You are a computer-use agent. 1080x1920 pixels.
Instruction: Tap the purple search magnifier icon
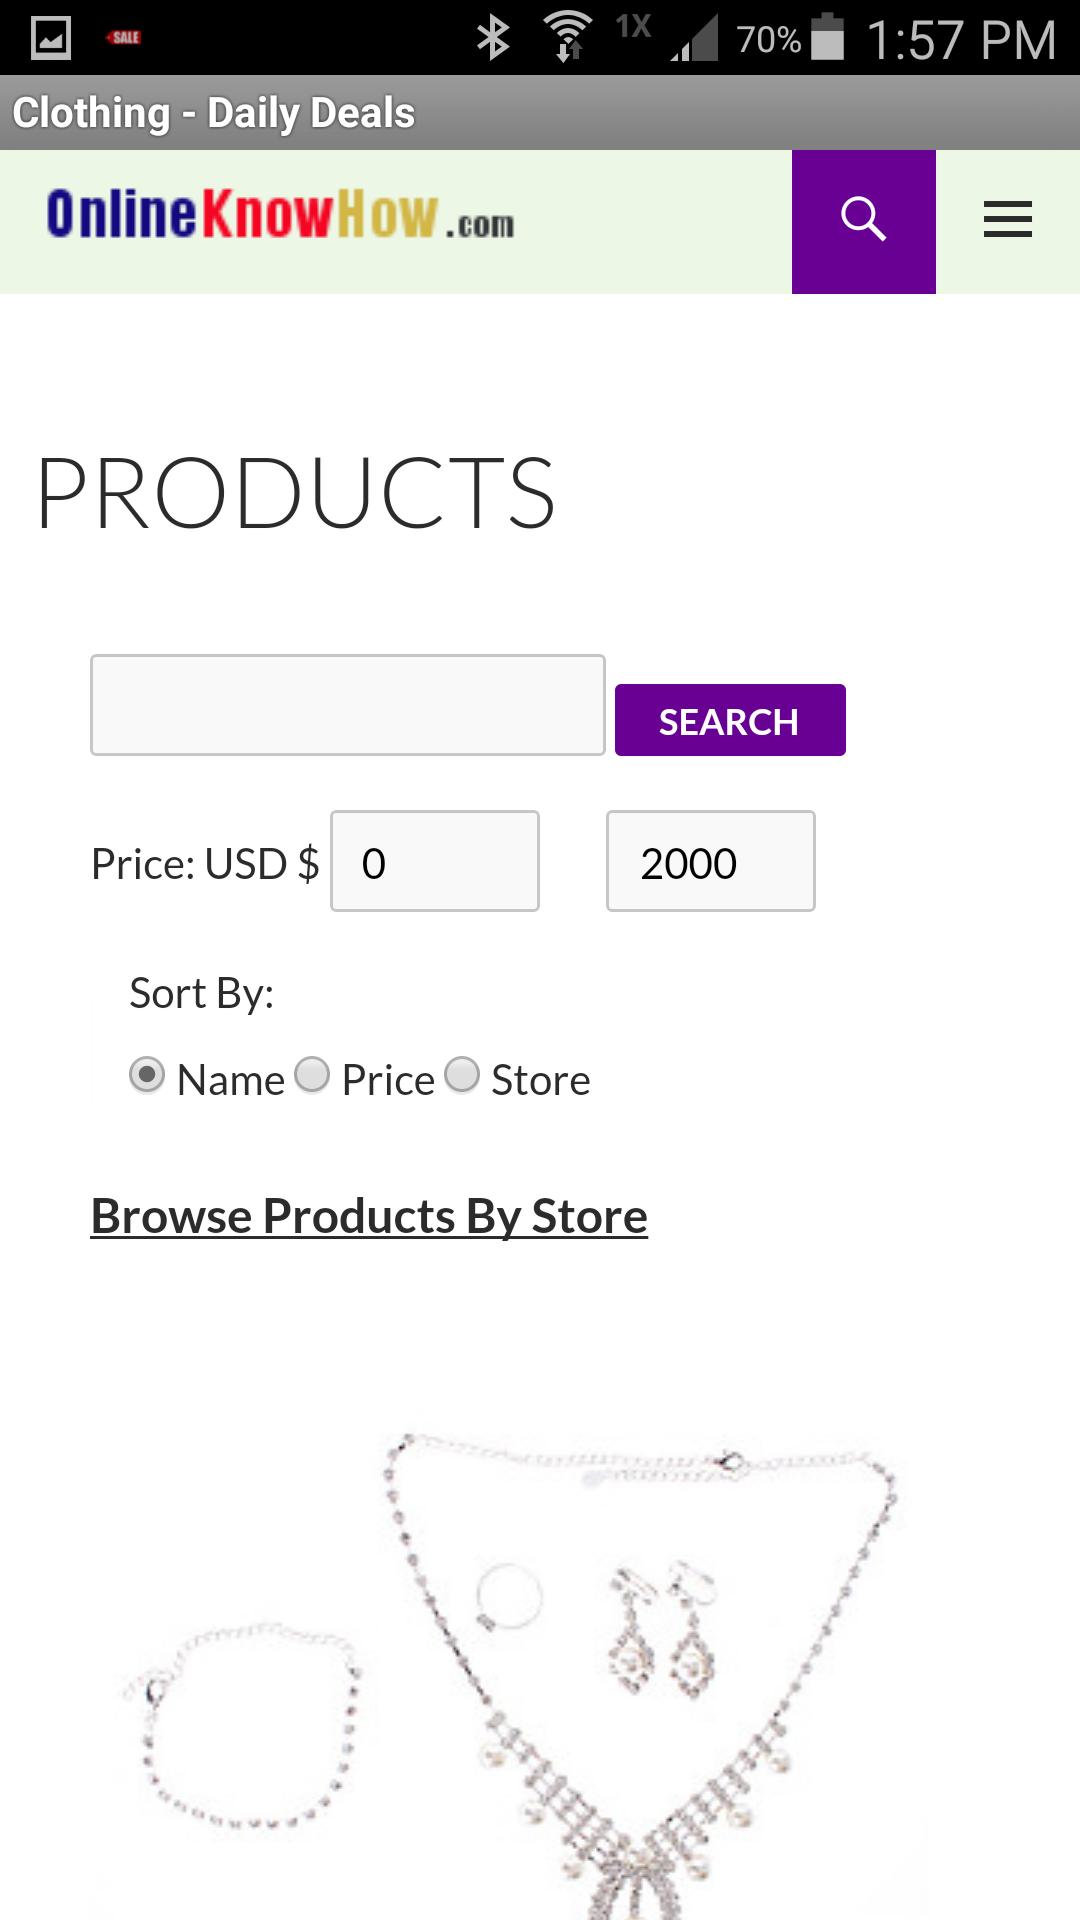click(x=863, y=221)
